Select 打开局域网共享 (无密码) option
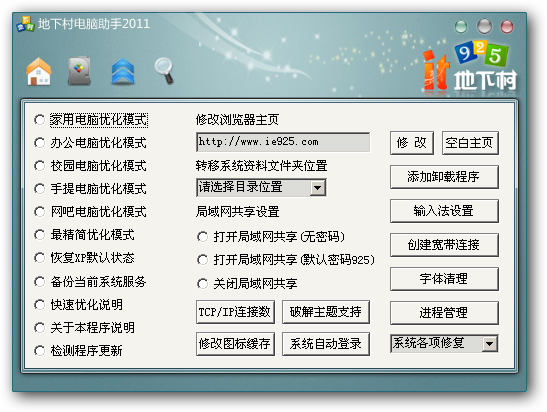 point(202,237)
